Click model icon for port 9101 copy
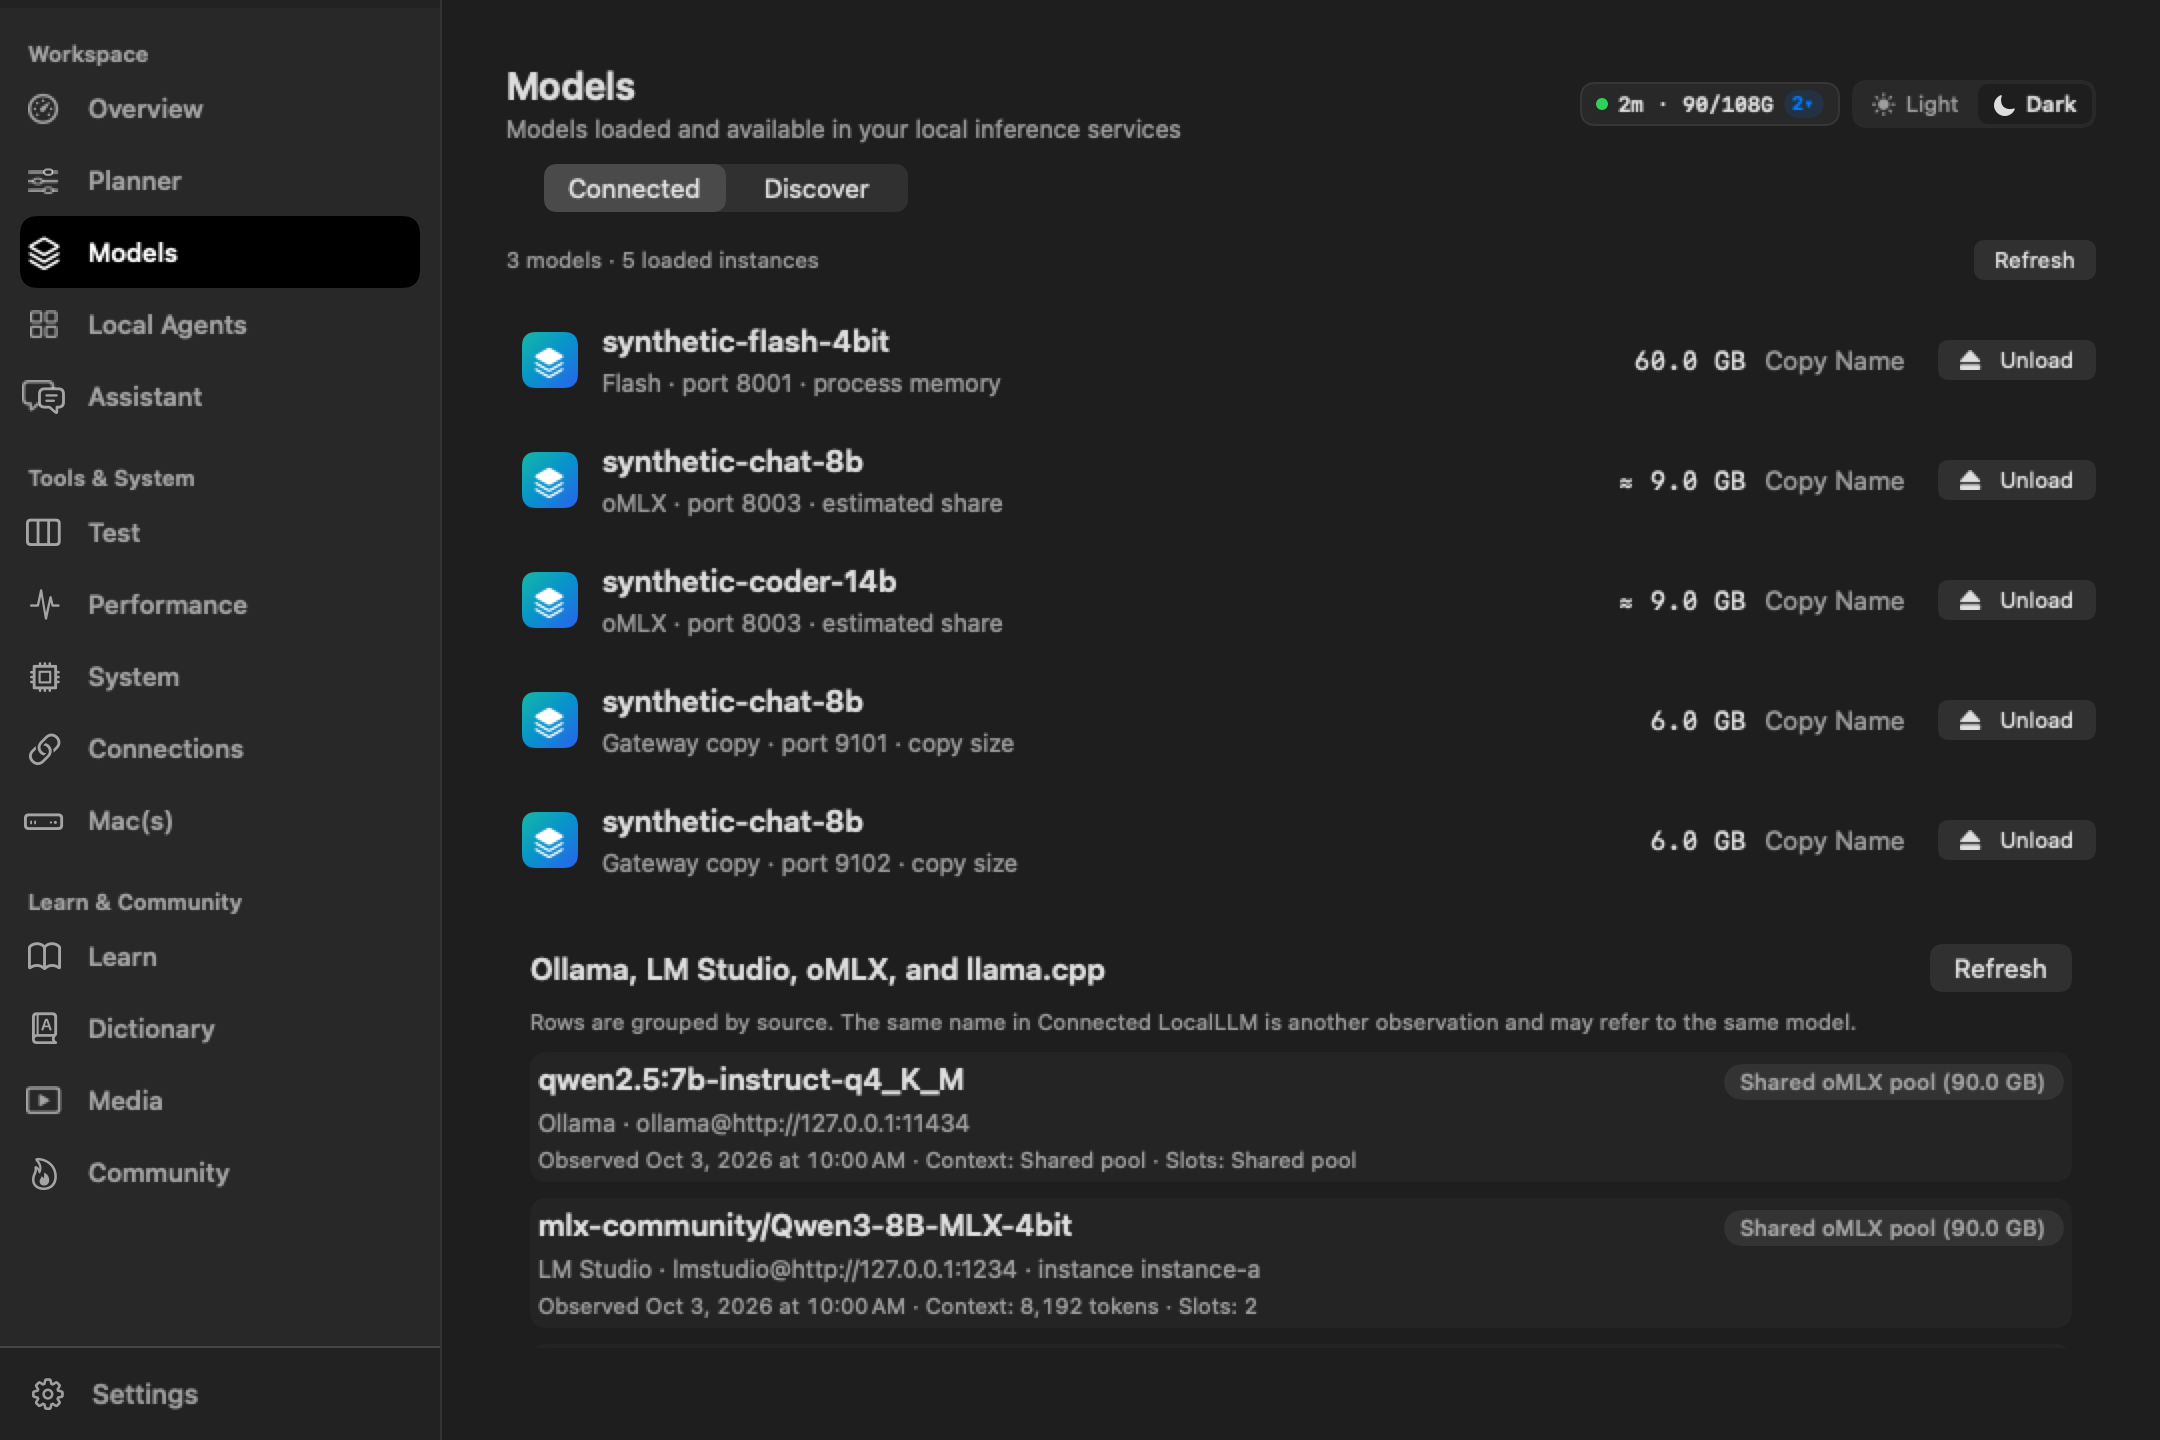2160x1440 pixels. click(550, 721)
